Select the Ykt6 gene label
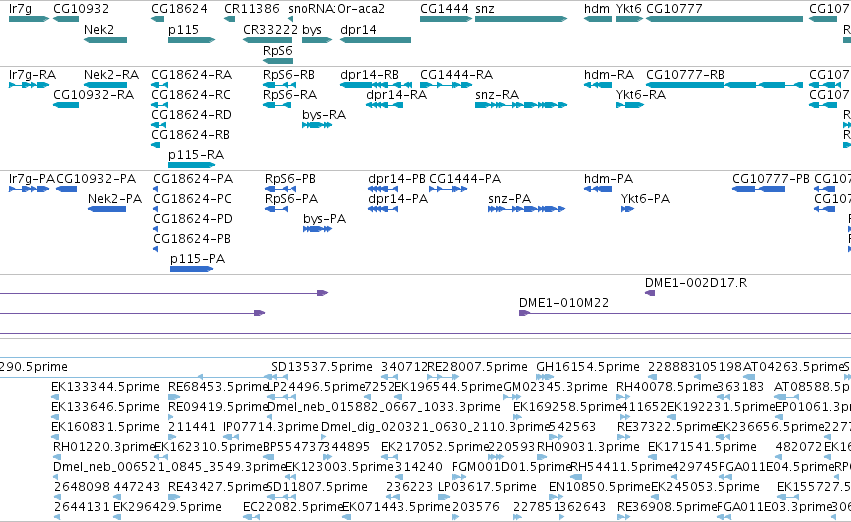This screenshot has width=851, height=522. 628,9
